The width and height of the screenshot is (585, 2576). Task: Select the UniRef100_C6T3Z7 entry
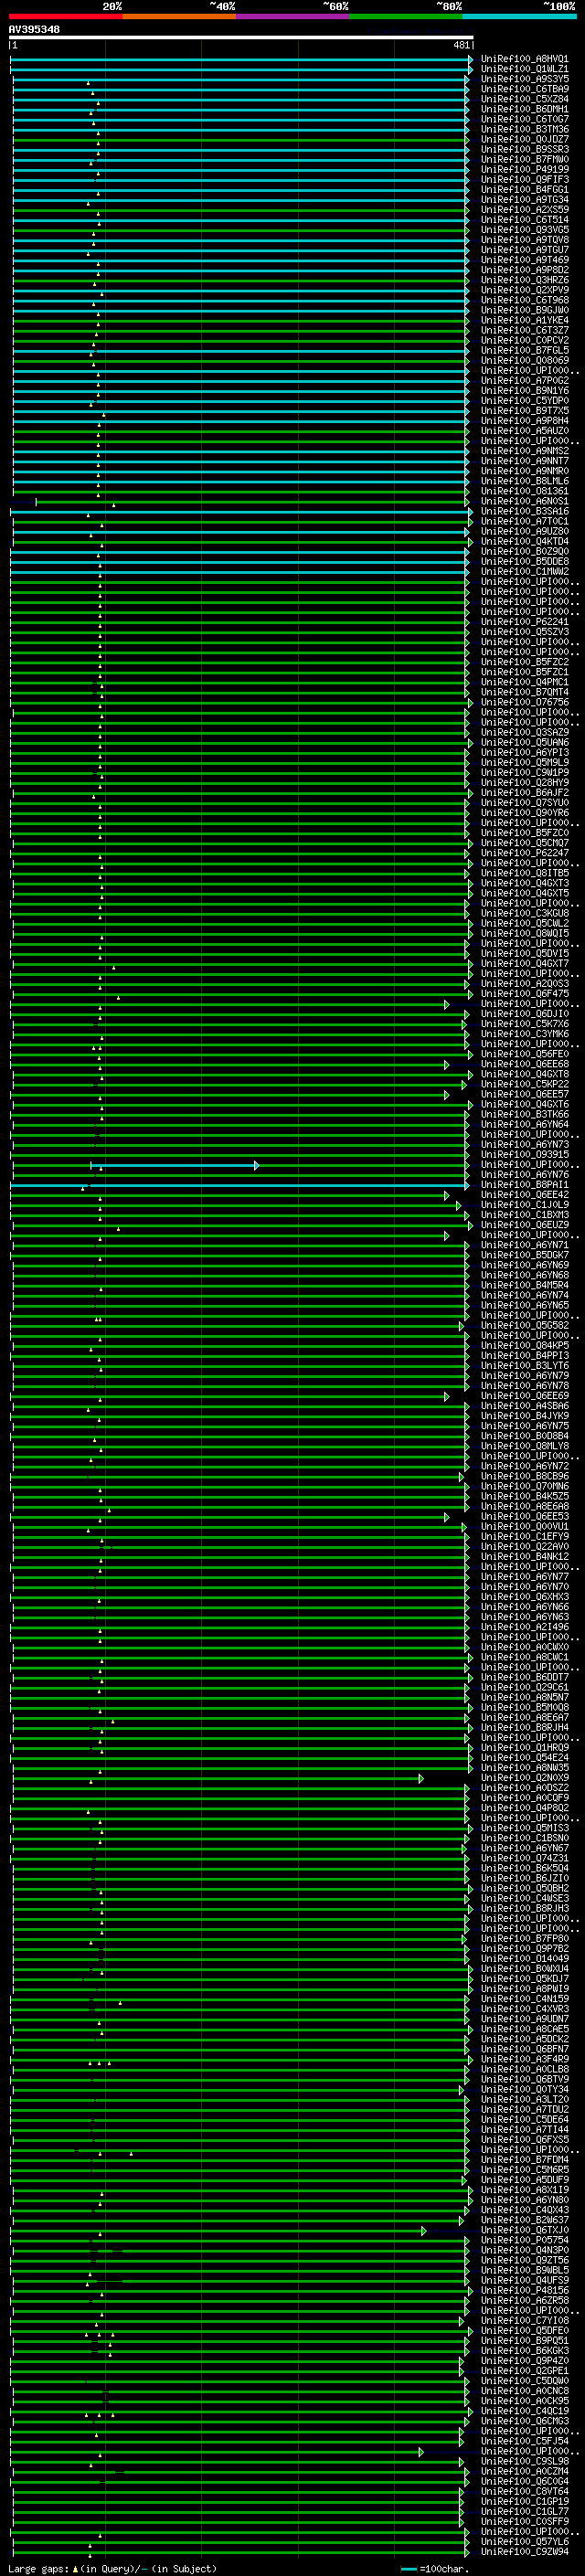525,330
